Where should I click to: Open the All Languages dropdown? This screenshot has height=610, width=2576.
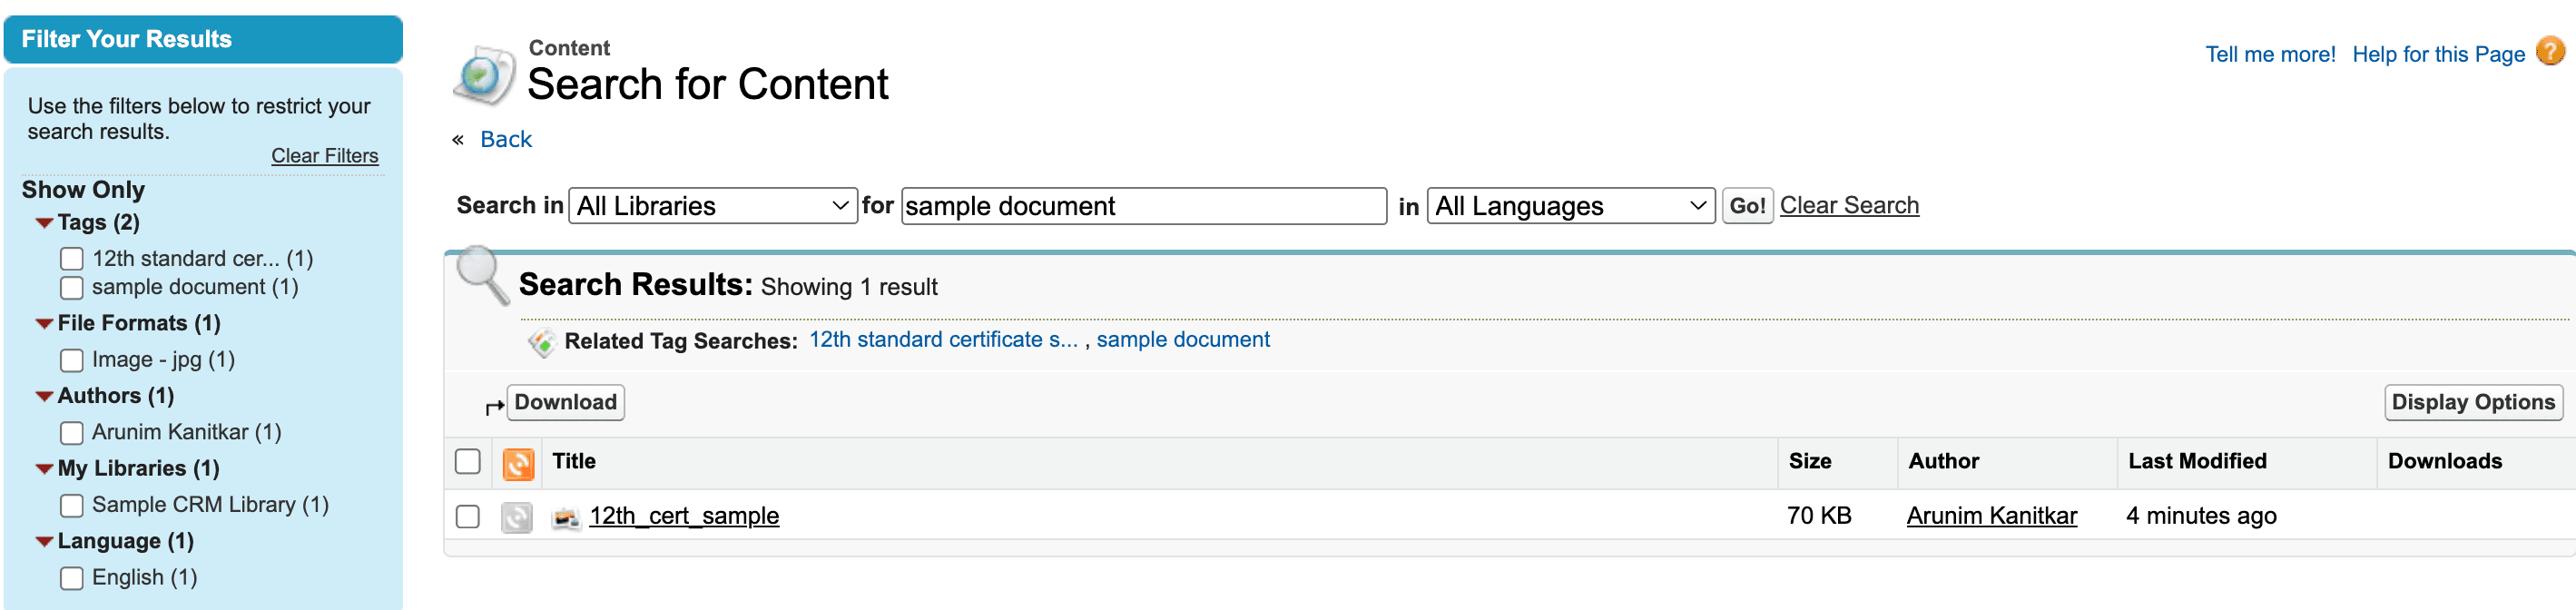coord(1570,206)
